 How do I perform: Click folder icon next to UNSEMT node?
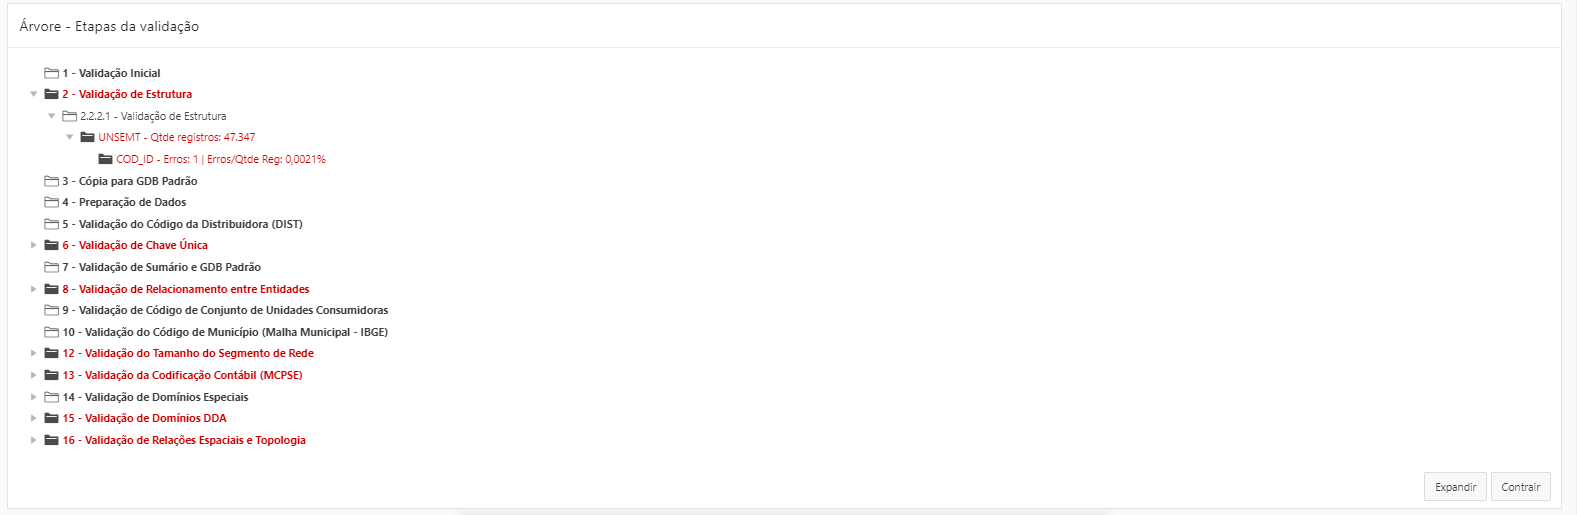pyautogui.click(x=87, y=138)
